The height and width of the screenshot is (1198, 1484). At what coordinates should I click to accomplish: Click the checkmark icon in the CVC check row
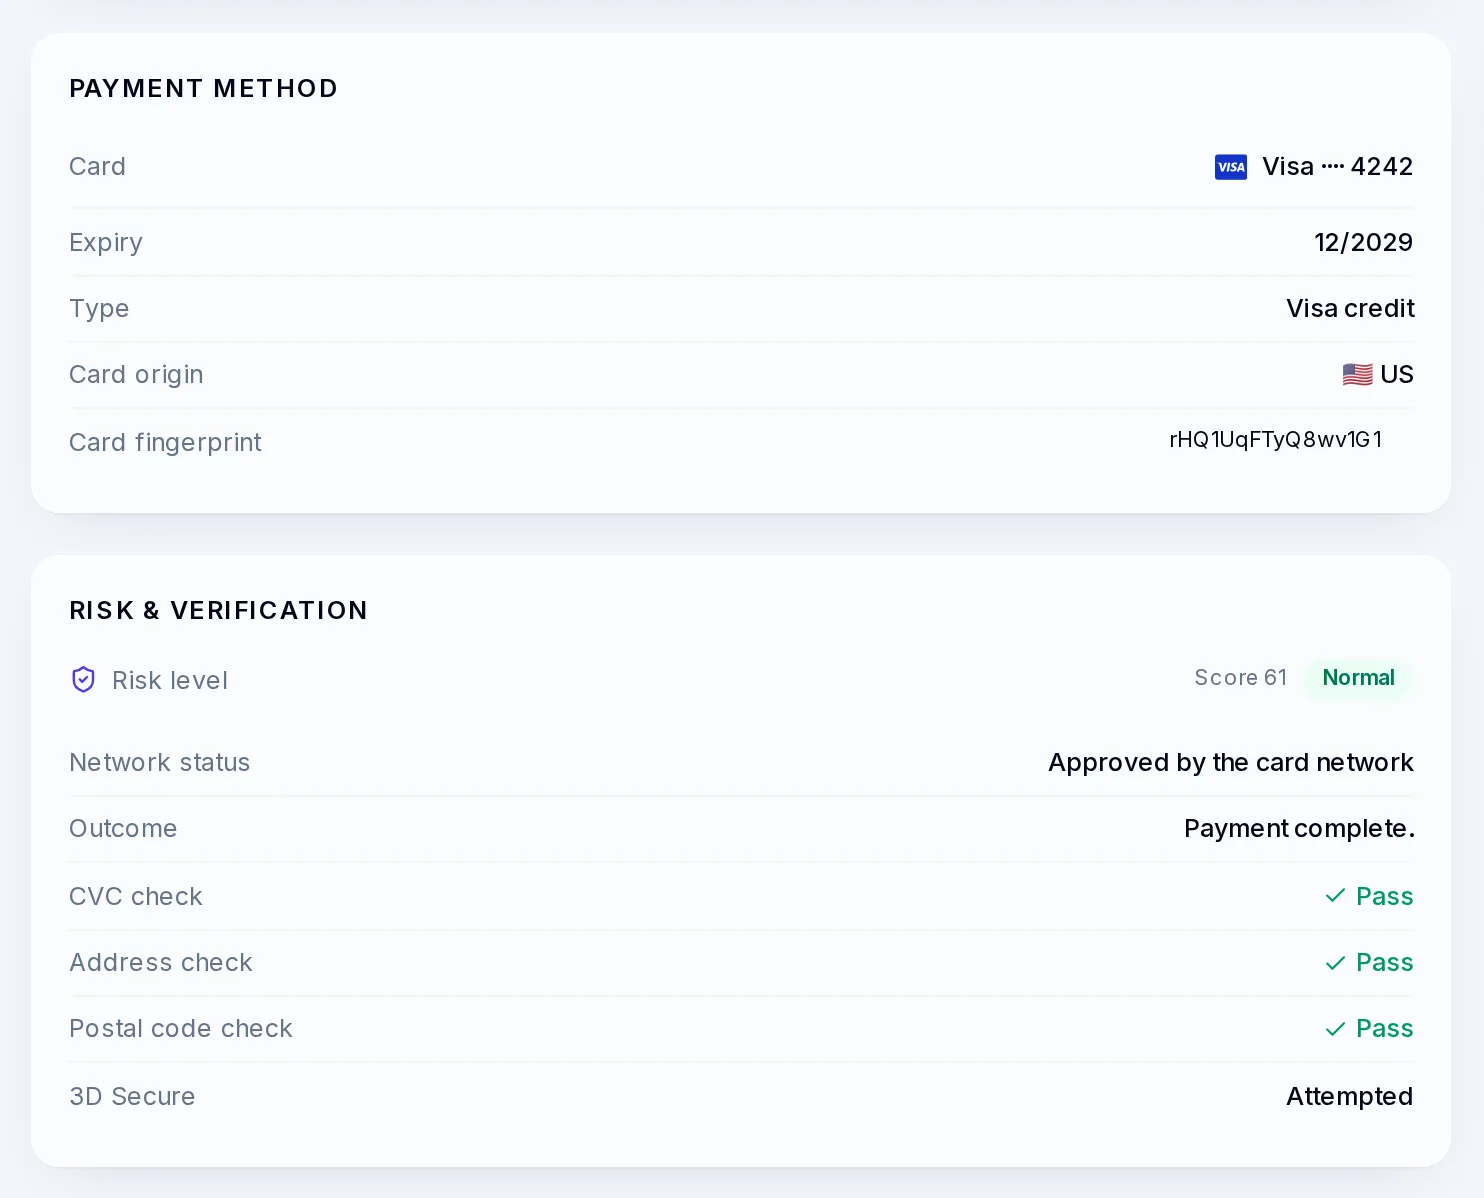click(1335, 896)
